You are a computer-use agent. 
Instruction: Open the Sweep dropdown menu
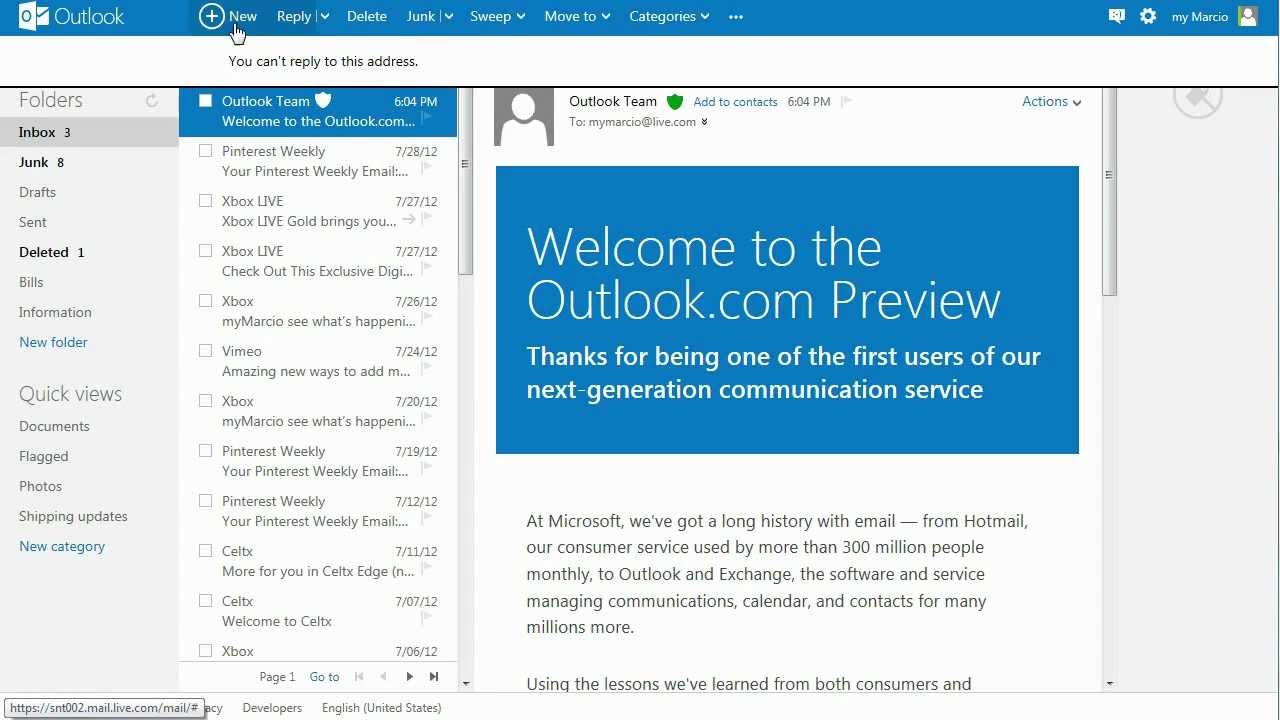pyautogui.click(x=498, y=16)
